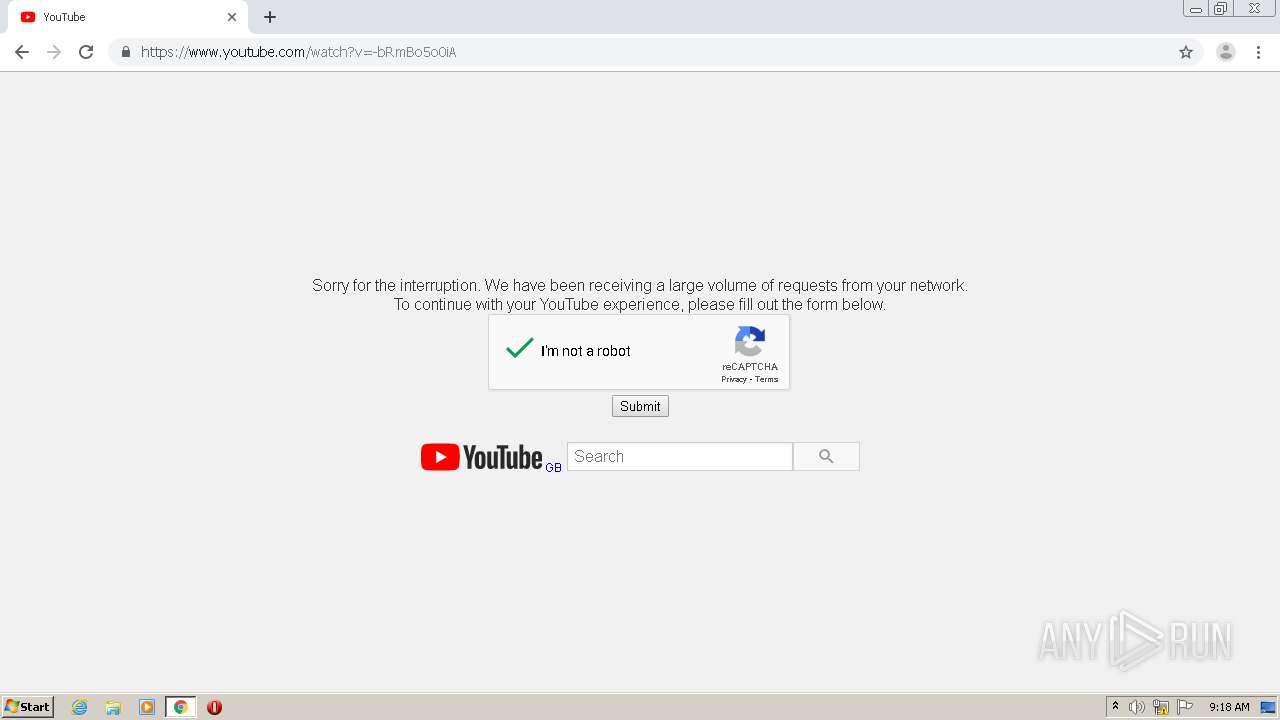Viewport: 1280px width, 720px height.
Task: Click the YouTube logo
Action: tap(481, 457)
